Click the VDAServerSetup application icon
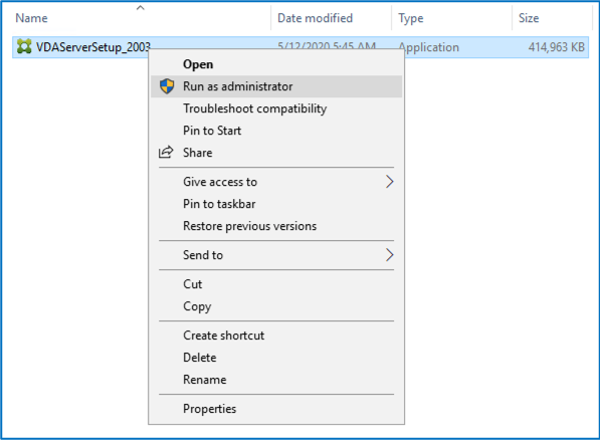This screenshot has width=600, height=440. pos(22,47)
